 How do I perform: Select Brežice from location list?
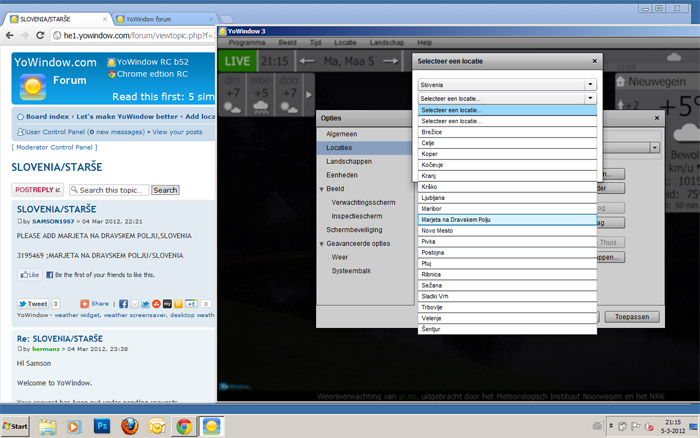[x=507, y=132]
